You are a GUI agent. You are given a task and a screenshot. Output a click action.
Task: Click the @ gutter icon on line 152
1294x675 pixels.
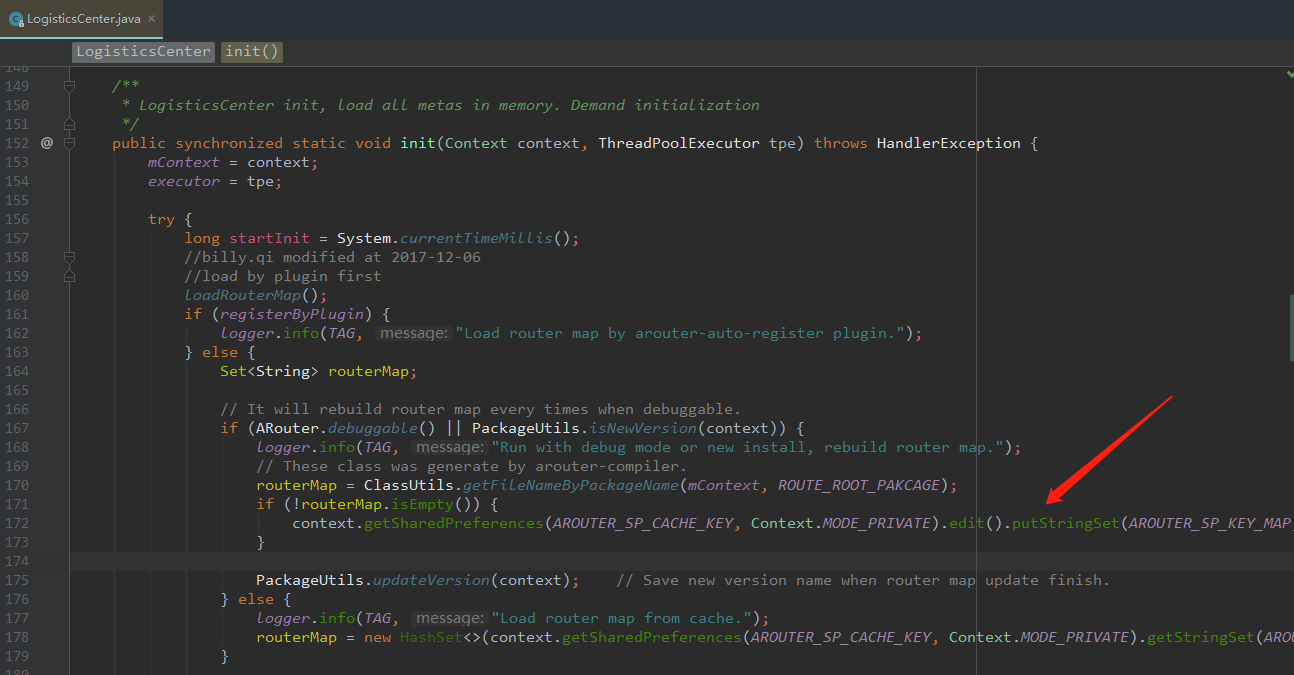point(46,143)
